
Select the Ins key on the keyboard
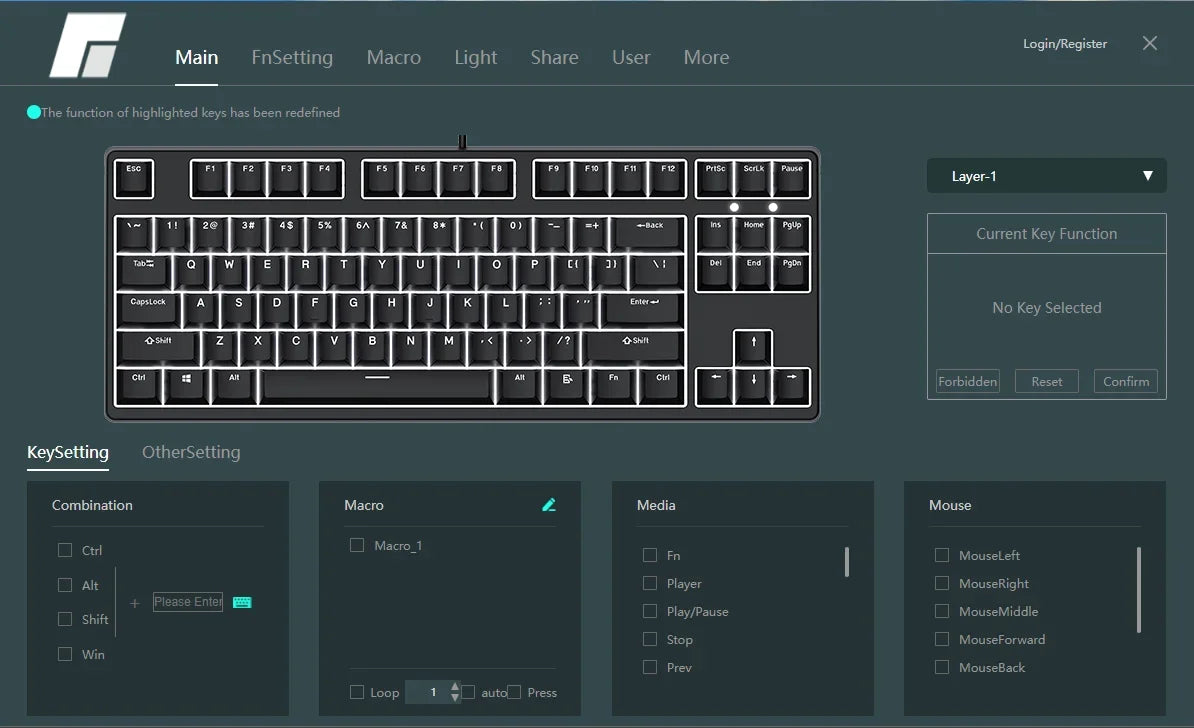click(x=715, y=234)
